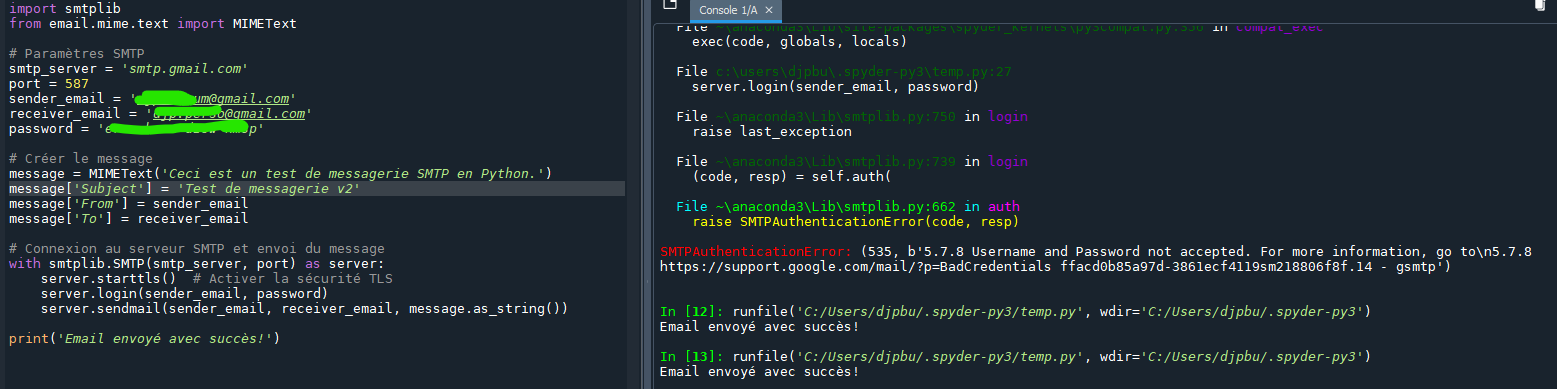
Task: Click the '# Connexion au serveur SMTP' comment
Action: pos(197,249)
